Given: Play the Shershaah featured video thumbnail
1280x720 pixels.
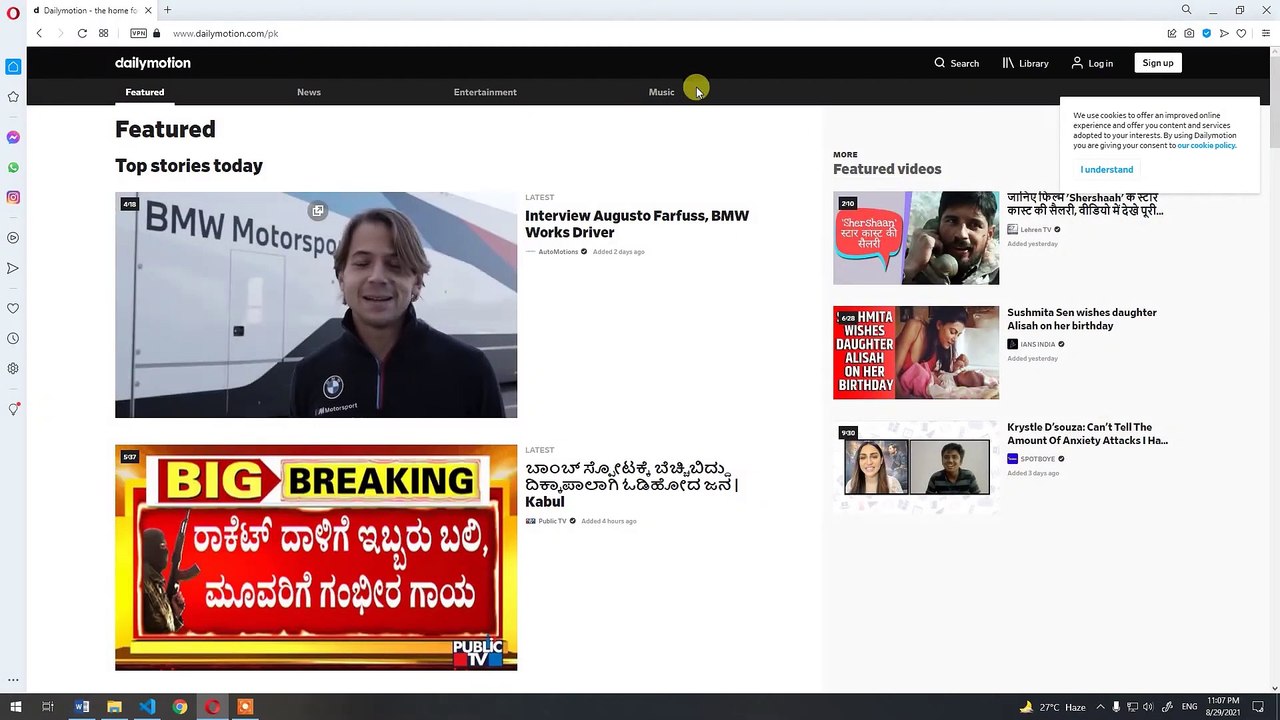Looking at the screenshot, I should pyautogui.click(x=916, y=238).
